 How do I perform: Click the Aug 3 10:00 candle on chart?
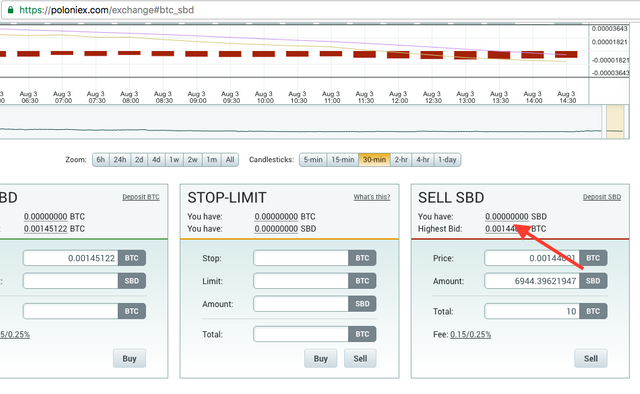(x=264, y=54)
